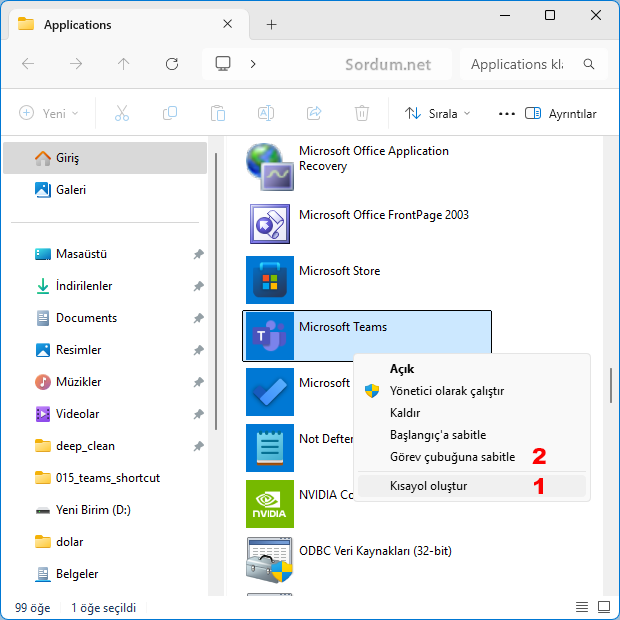Select the NVIDIA Control Panel icon
The height and width of the screenshot is (620, 620).
[x=270, y=504]
